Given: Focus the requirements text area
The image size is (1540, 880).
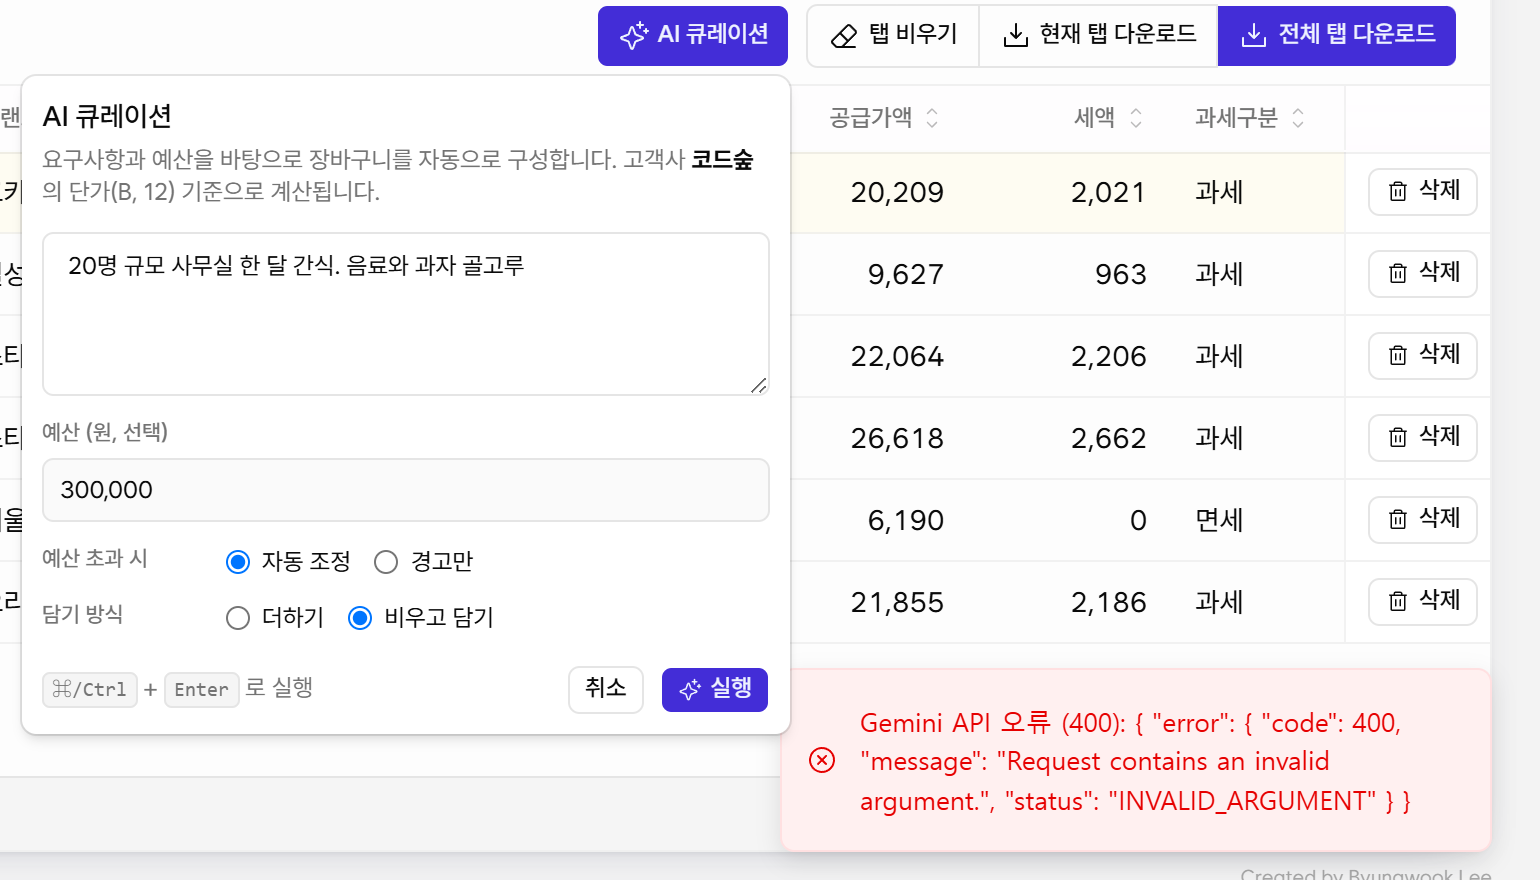Looking at the screenshot, I should (406, 314).
